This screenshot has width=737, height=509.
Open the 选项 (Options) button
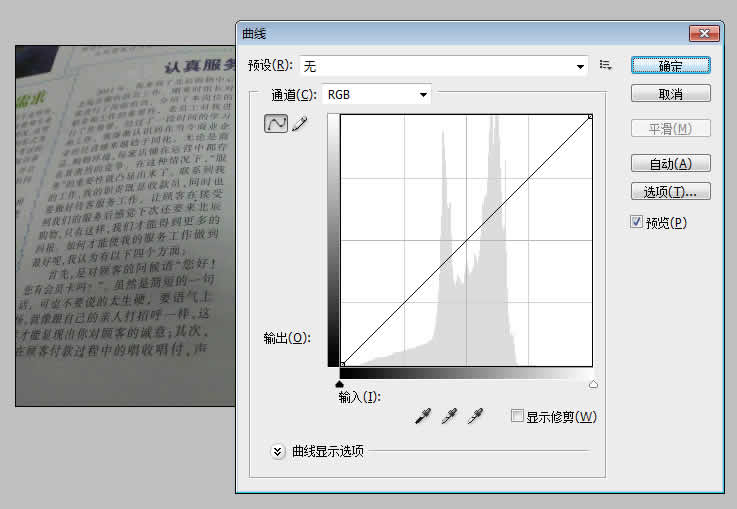point(670,191)
